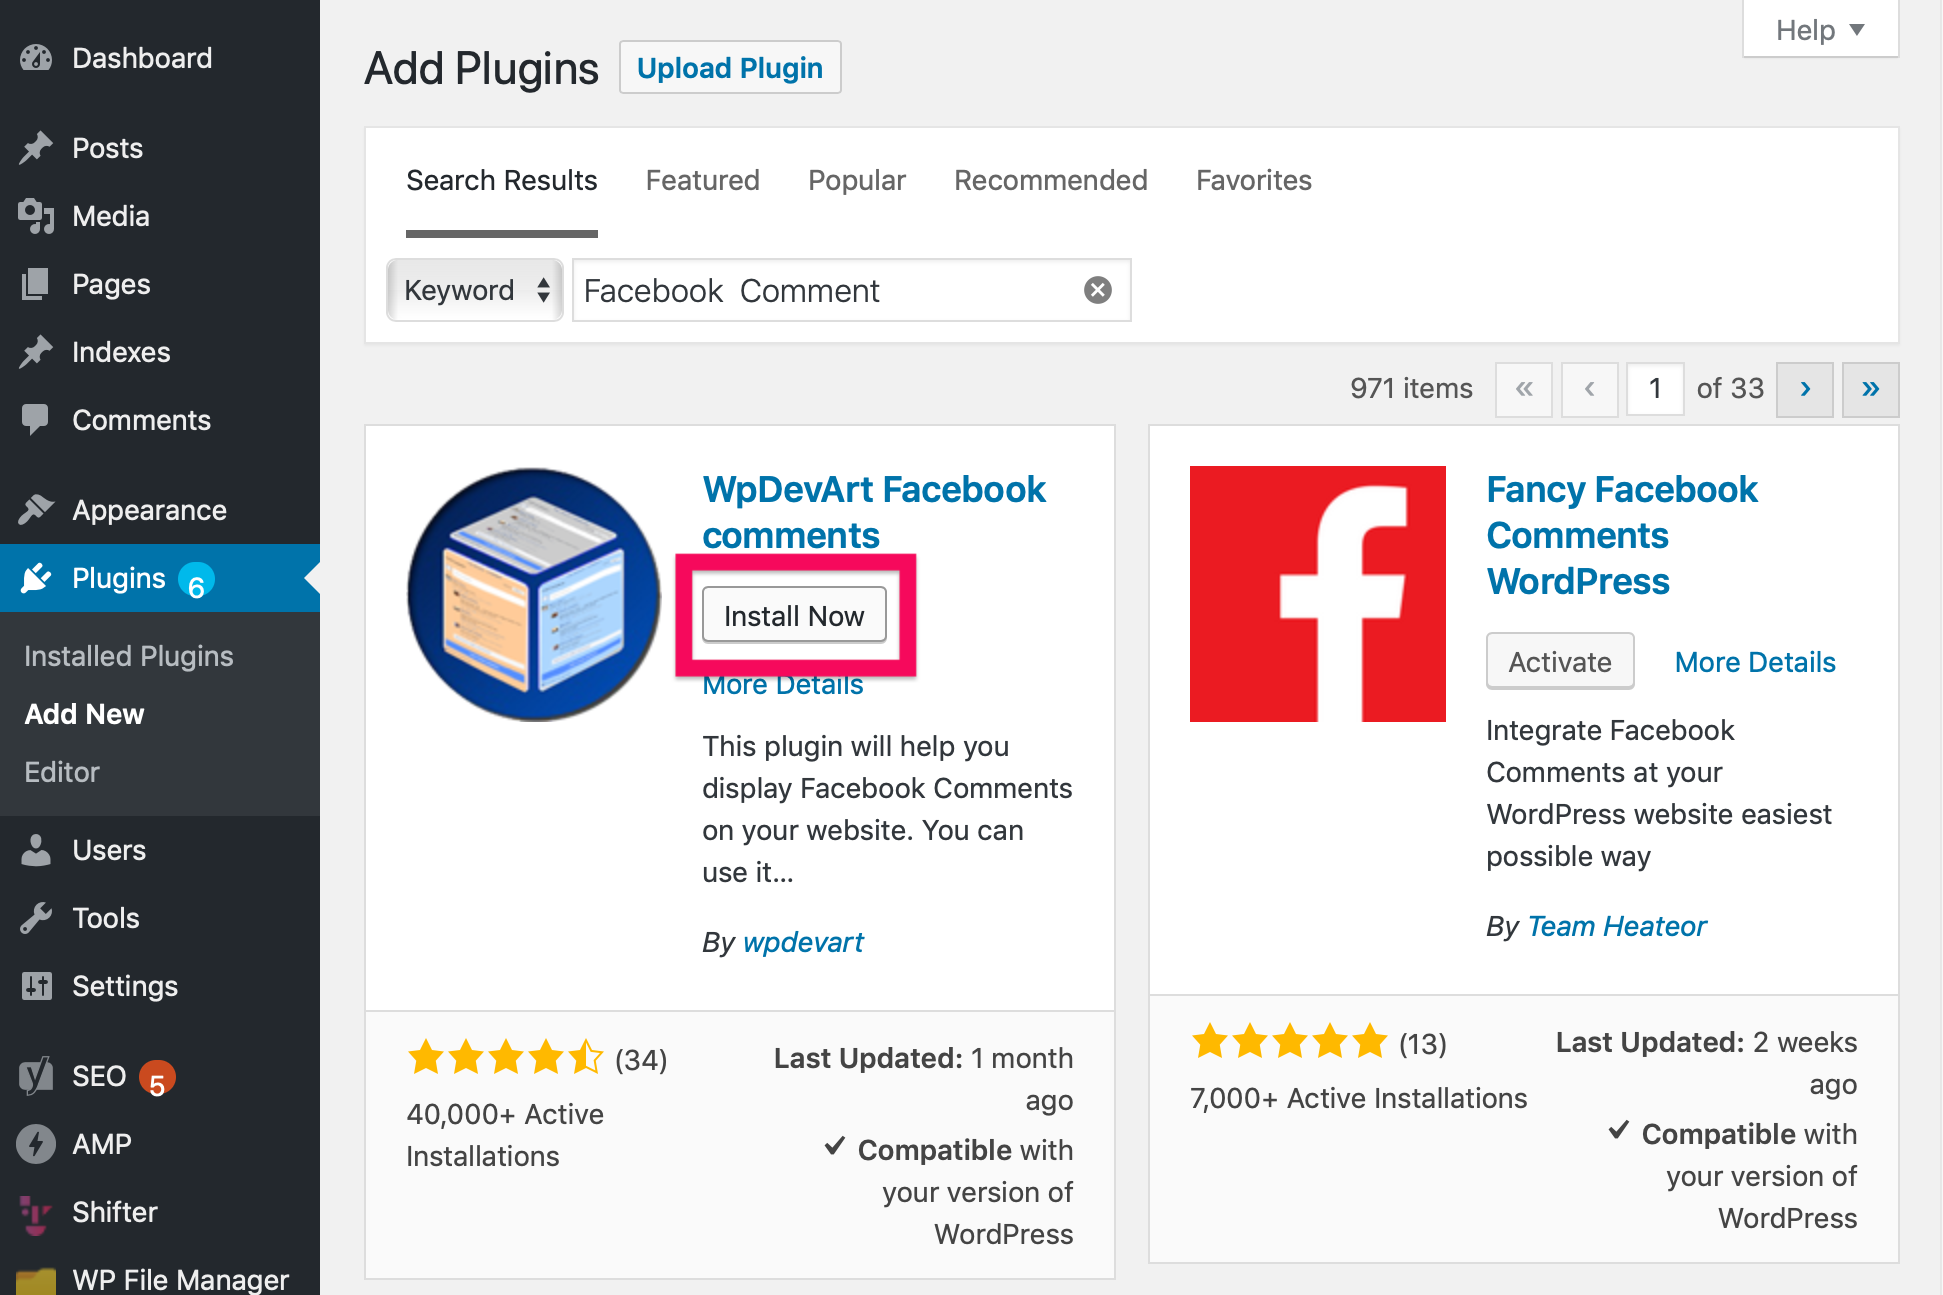This screenshot has height=1295, width=1943.
Task: Open WpDevArt Facebook comments title link
Action: (874, 512)
